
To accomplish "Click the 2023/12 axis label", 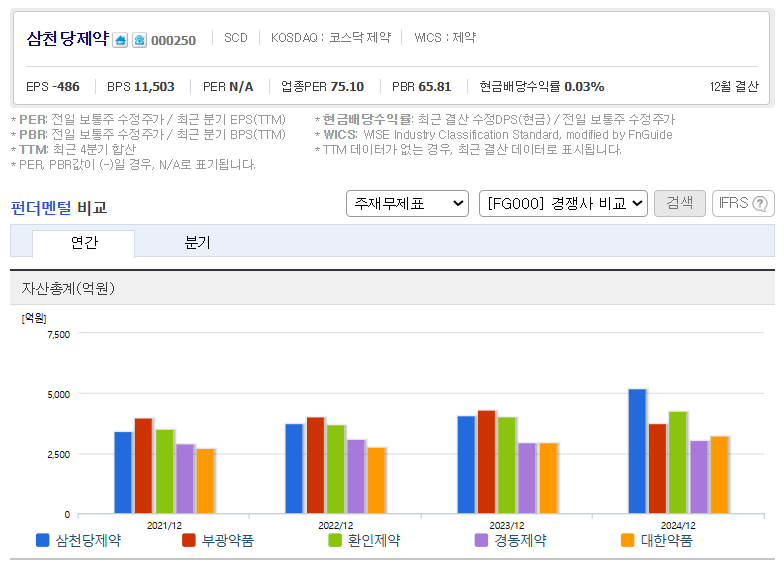I will pyautogui.click(x=506, y=526).
